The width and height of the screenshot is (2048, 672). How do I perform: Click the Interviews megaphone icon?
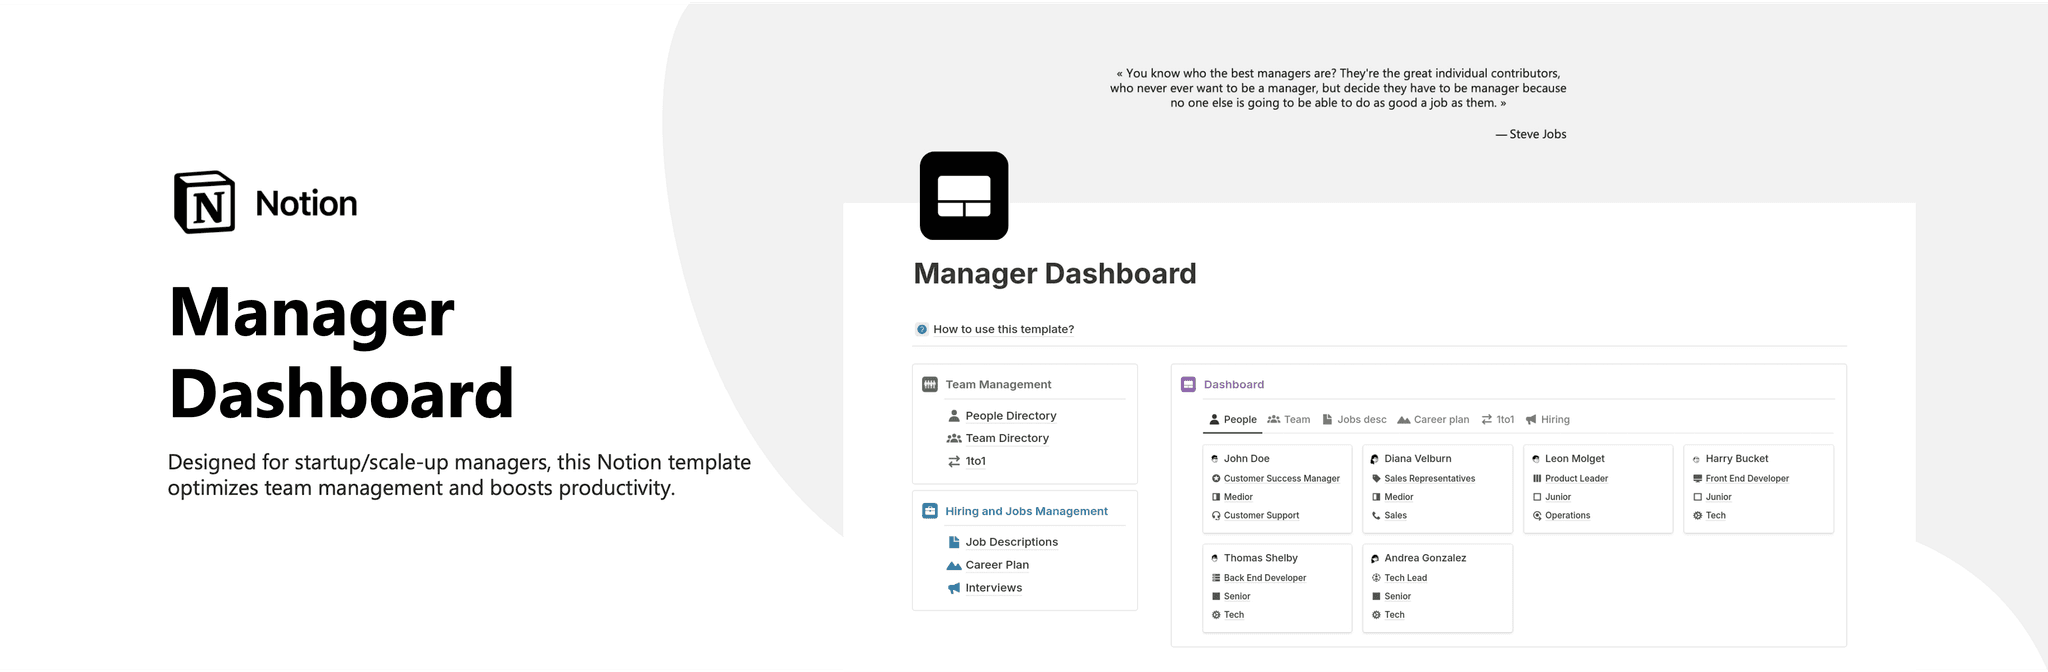pos(954,588)
